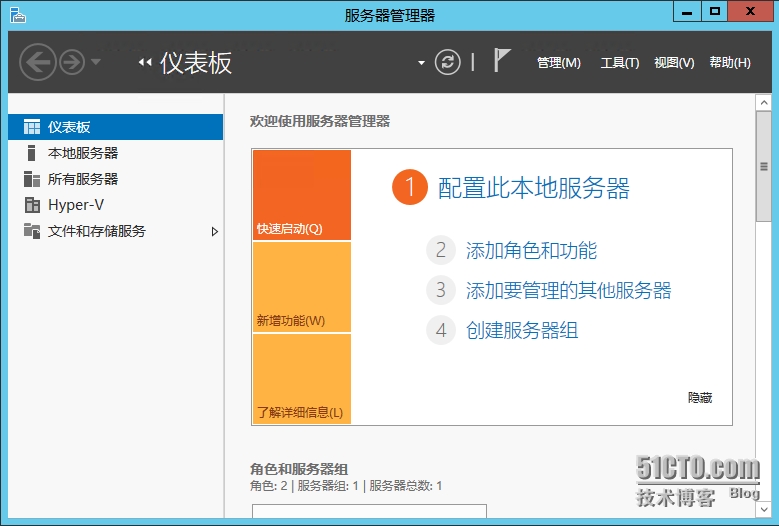Open the navigation history dropdown arrow
Viewport: 779px width, 526px height.
click(96, 62)
